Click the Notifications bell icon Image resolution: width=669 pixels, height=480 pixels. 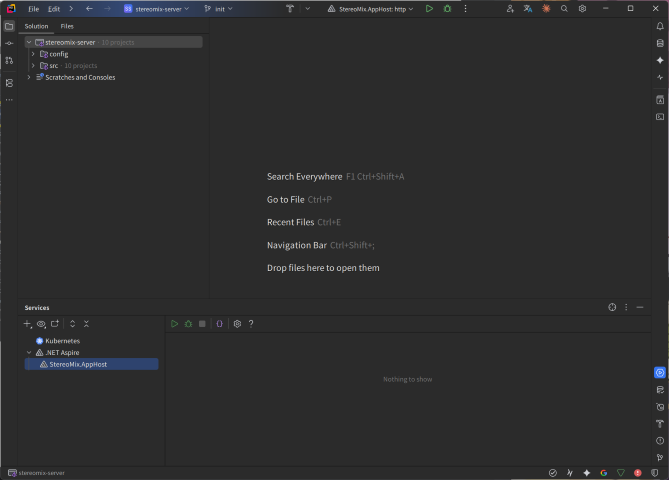pyautogui.click(x=660, y=25)
